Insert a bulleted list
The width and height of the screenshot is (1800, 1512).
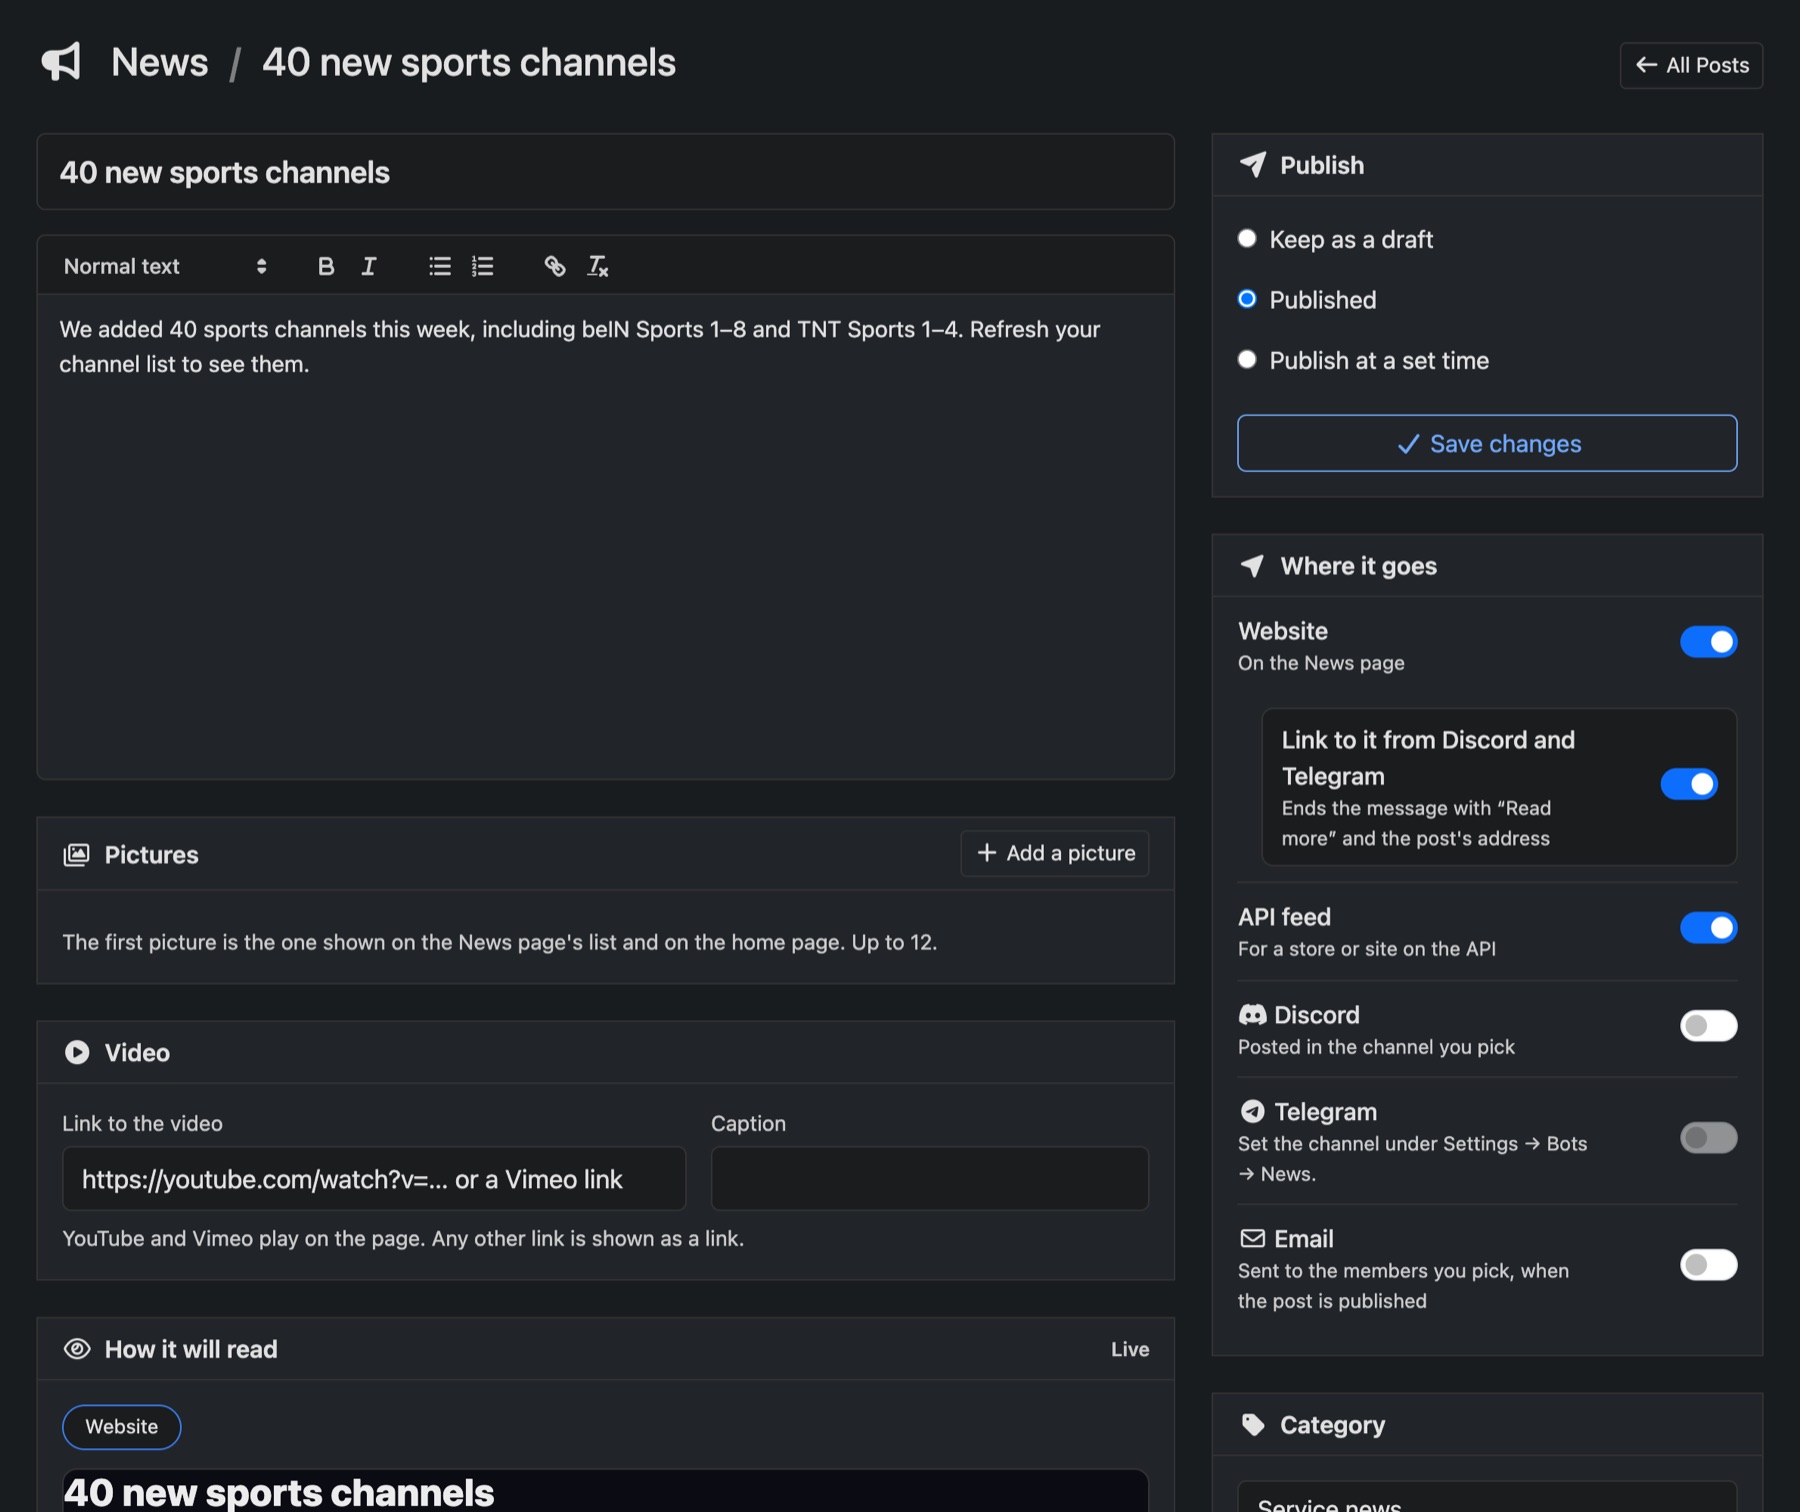pos(440,266)
